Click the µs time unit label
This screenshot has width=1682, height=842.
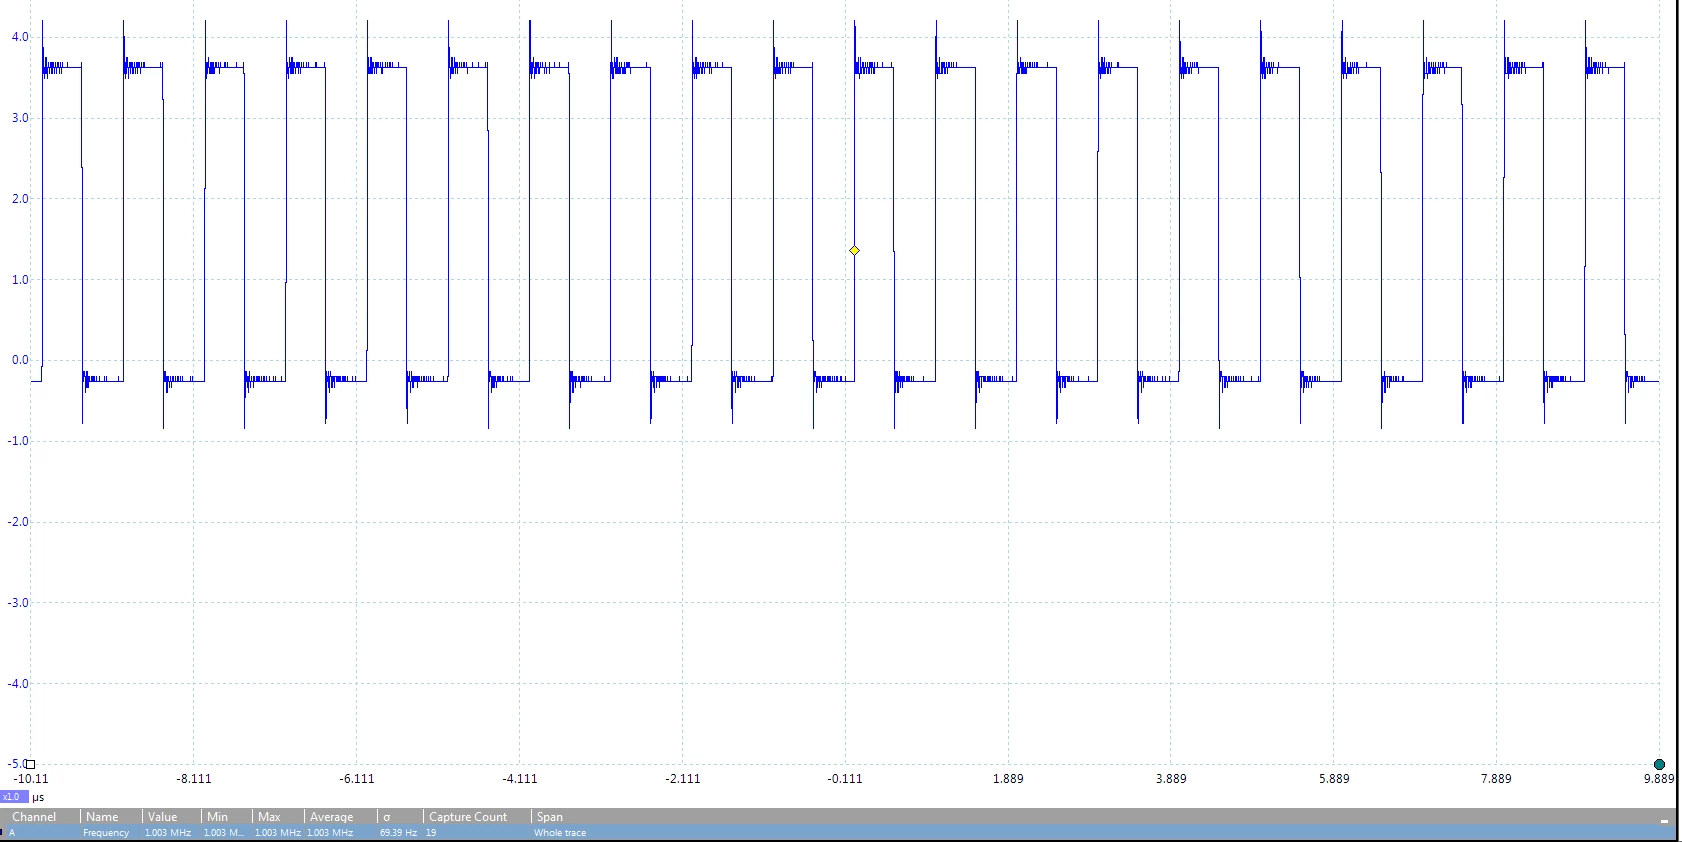tap(38, 797)
